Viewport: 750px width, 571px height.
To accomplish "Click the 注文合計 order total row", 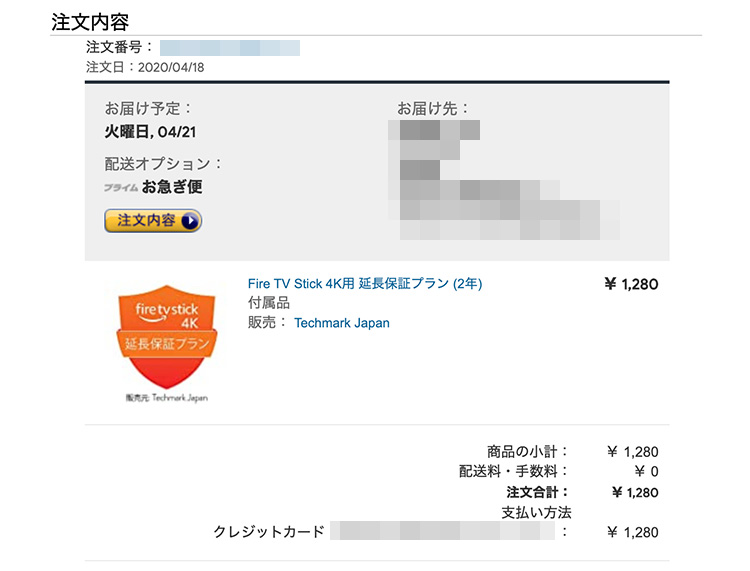I will [x=582, y=492].
